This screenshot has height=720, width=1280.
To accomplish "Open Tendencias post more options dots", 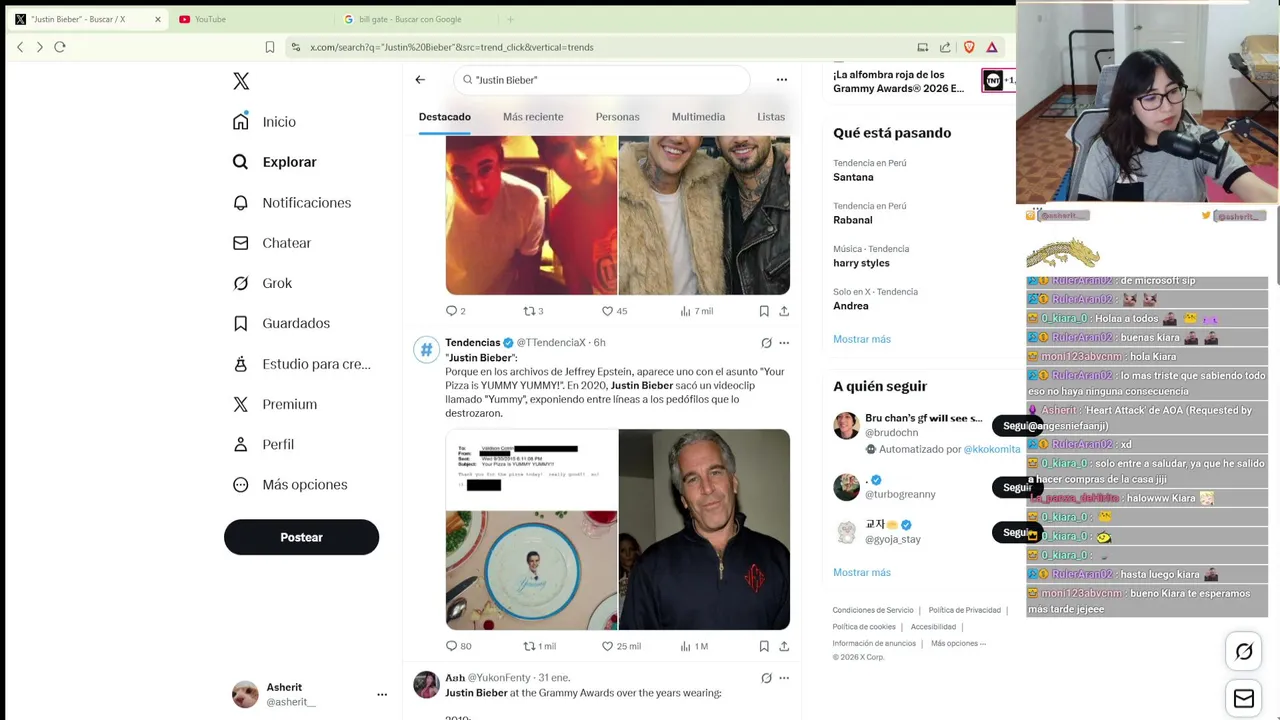I will tap(784, 343).
